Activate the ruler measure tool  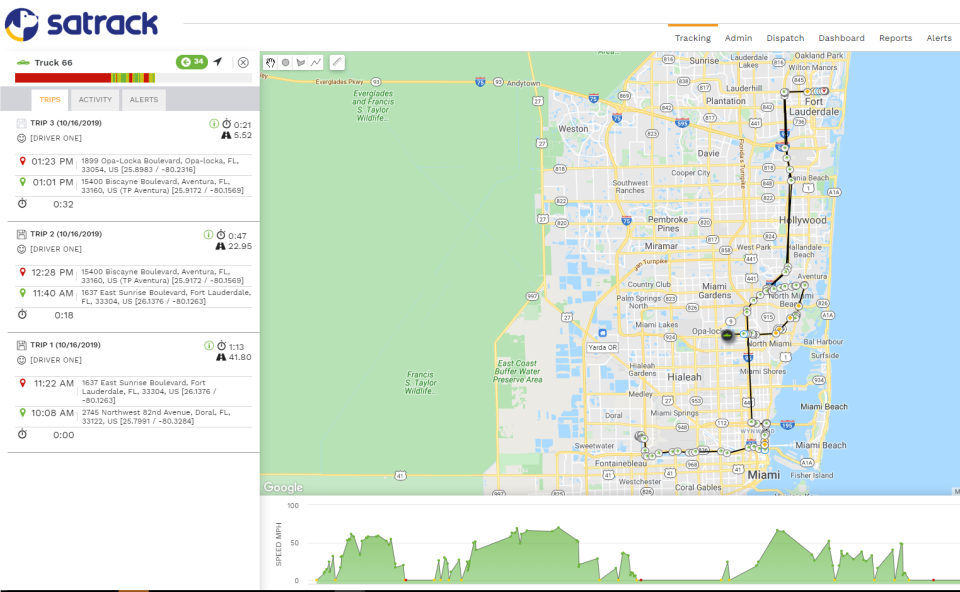click(337, 62)
